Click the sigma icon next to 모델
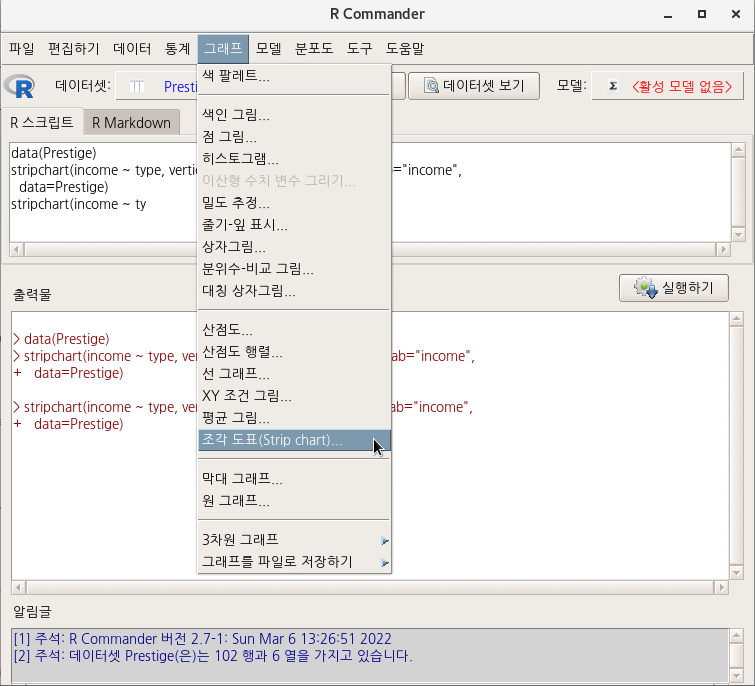 pyautogui.click(x=612, y=86)
